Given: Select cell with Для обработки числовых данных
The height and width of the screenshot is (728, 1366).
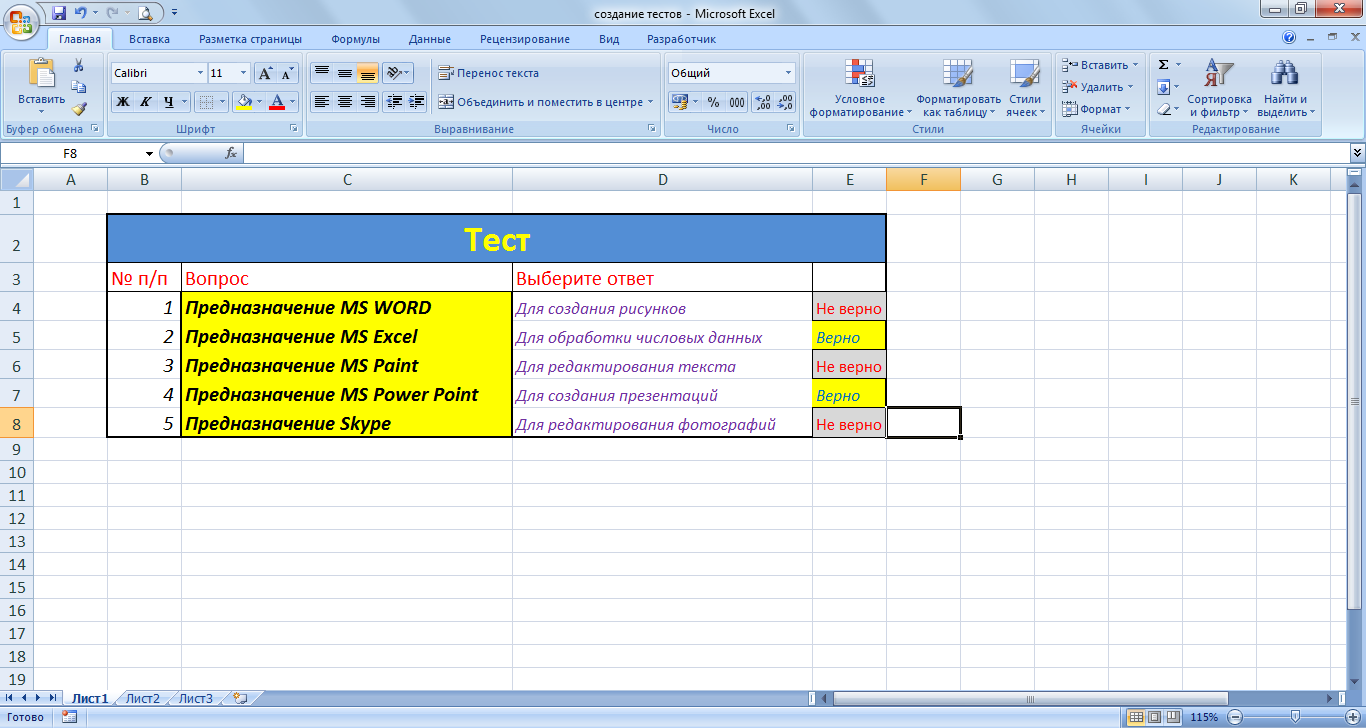Looking at the screenshot, I should [662, 337].
